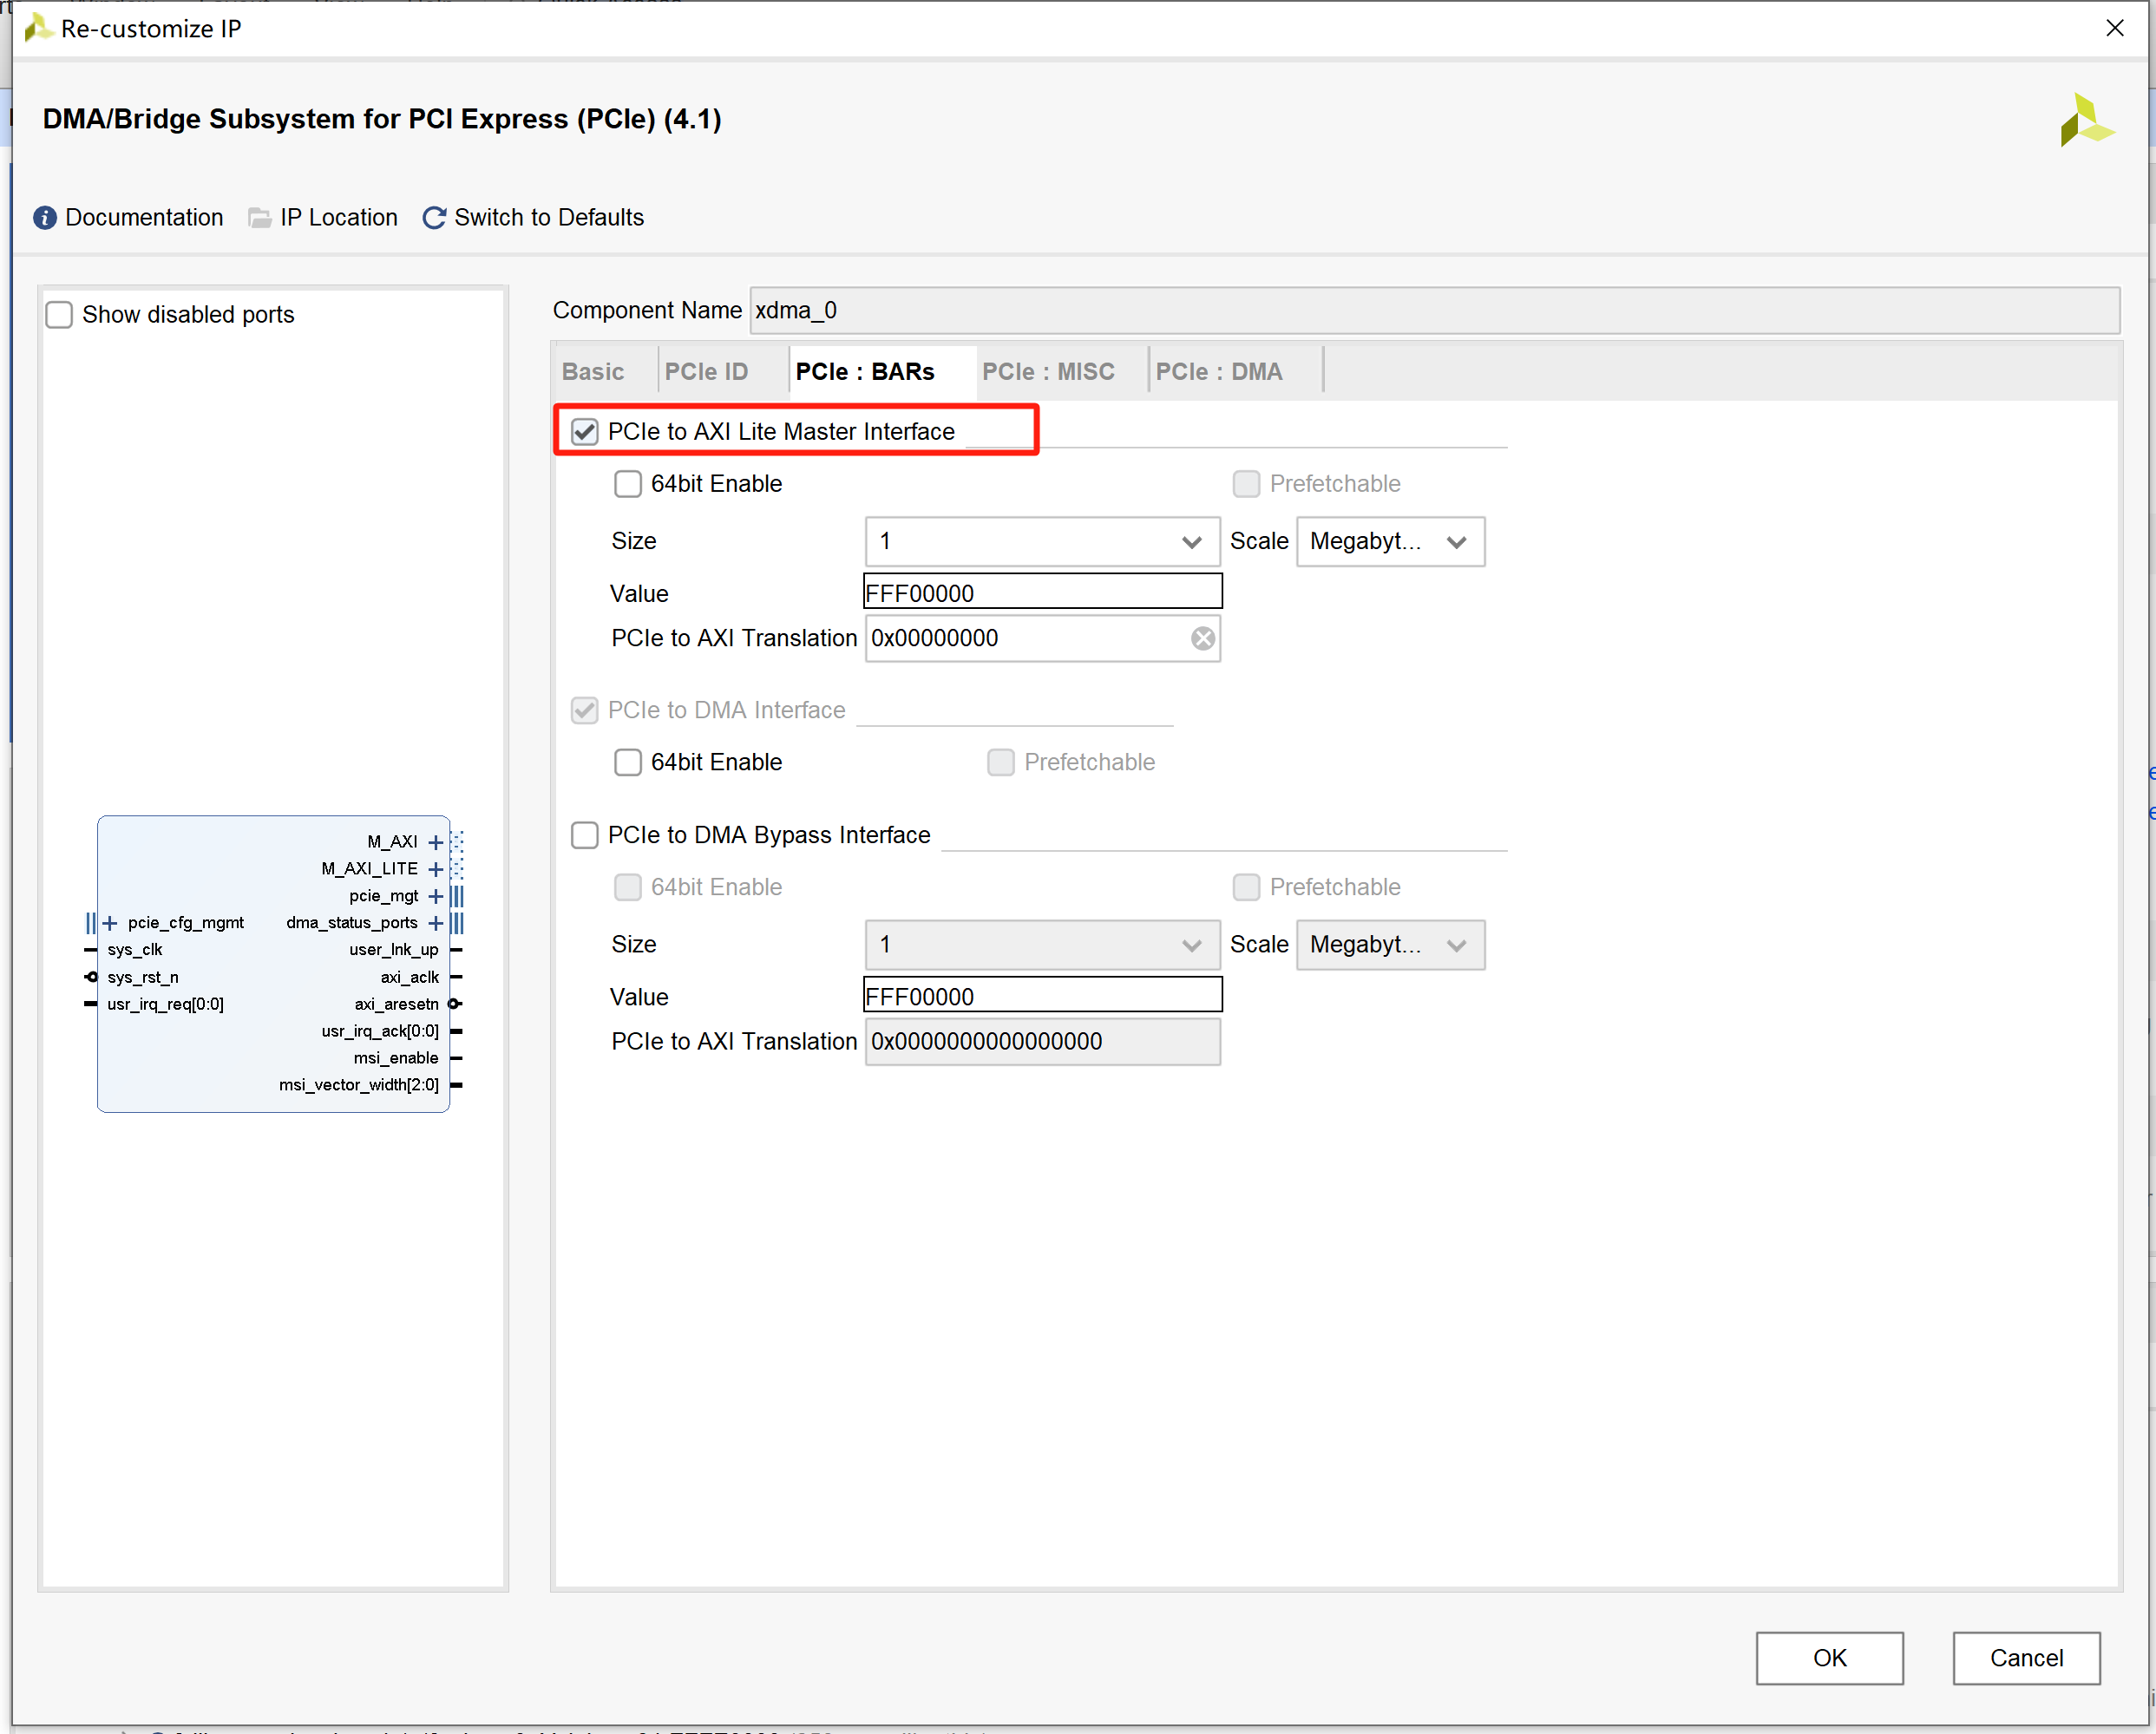Expand the pcie_cfg_mgmt interface plus icon
Screen dimensions: 2156x1734
tap(110, 922)
